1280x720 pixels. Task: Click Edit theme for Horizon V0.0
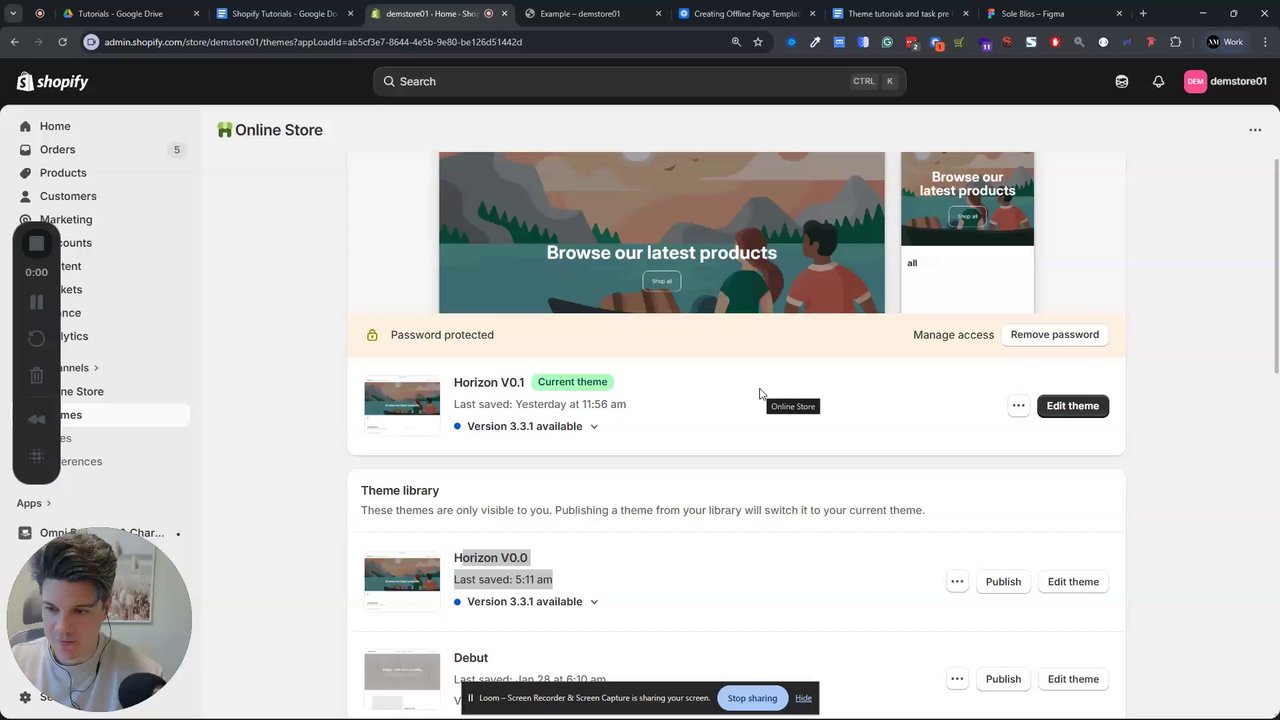[x=1073, y=582]
